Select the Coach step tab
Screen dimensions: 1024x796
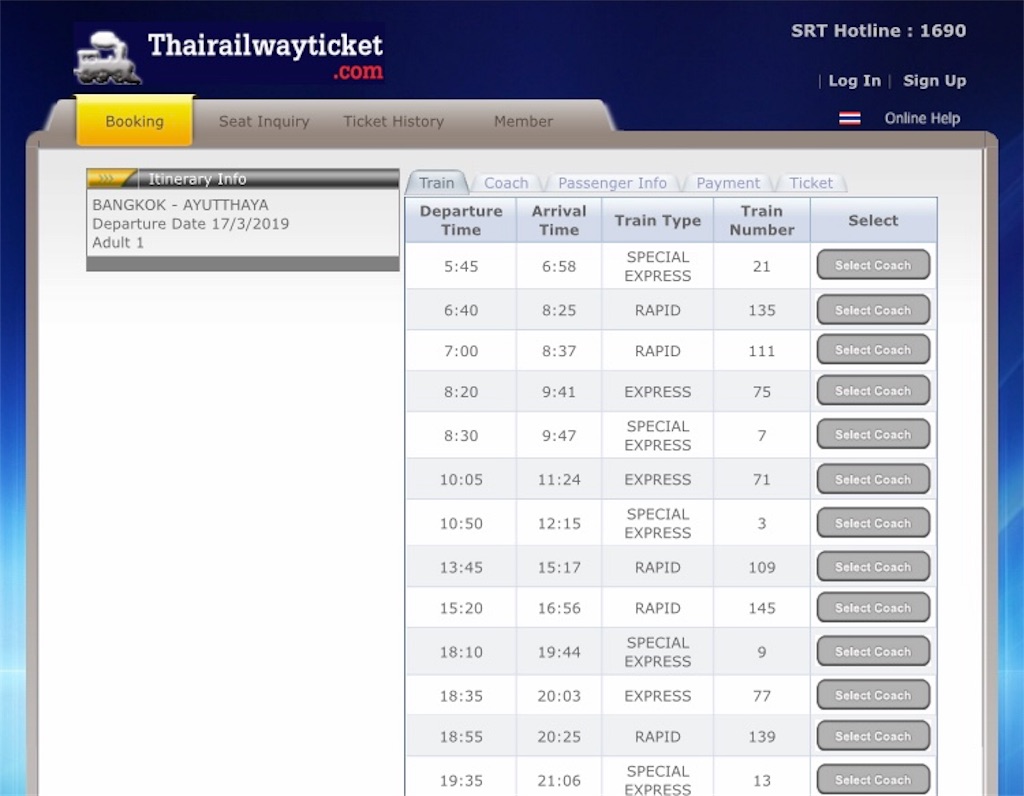point(506,183)
